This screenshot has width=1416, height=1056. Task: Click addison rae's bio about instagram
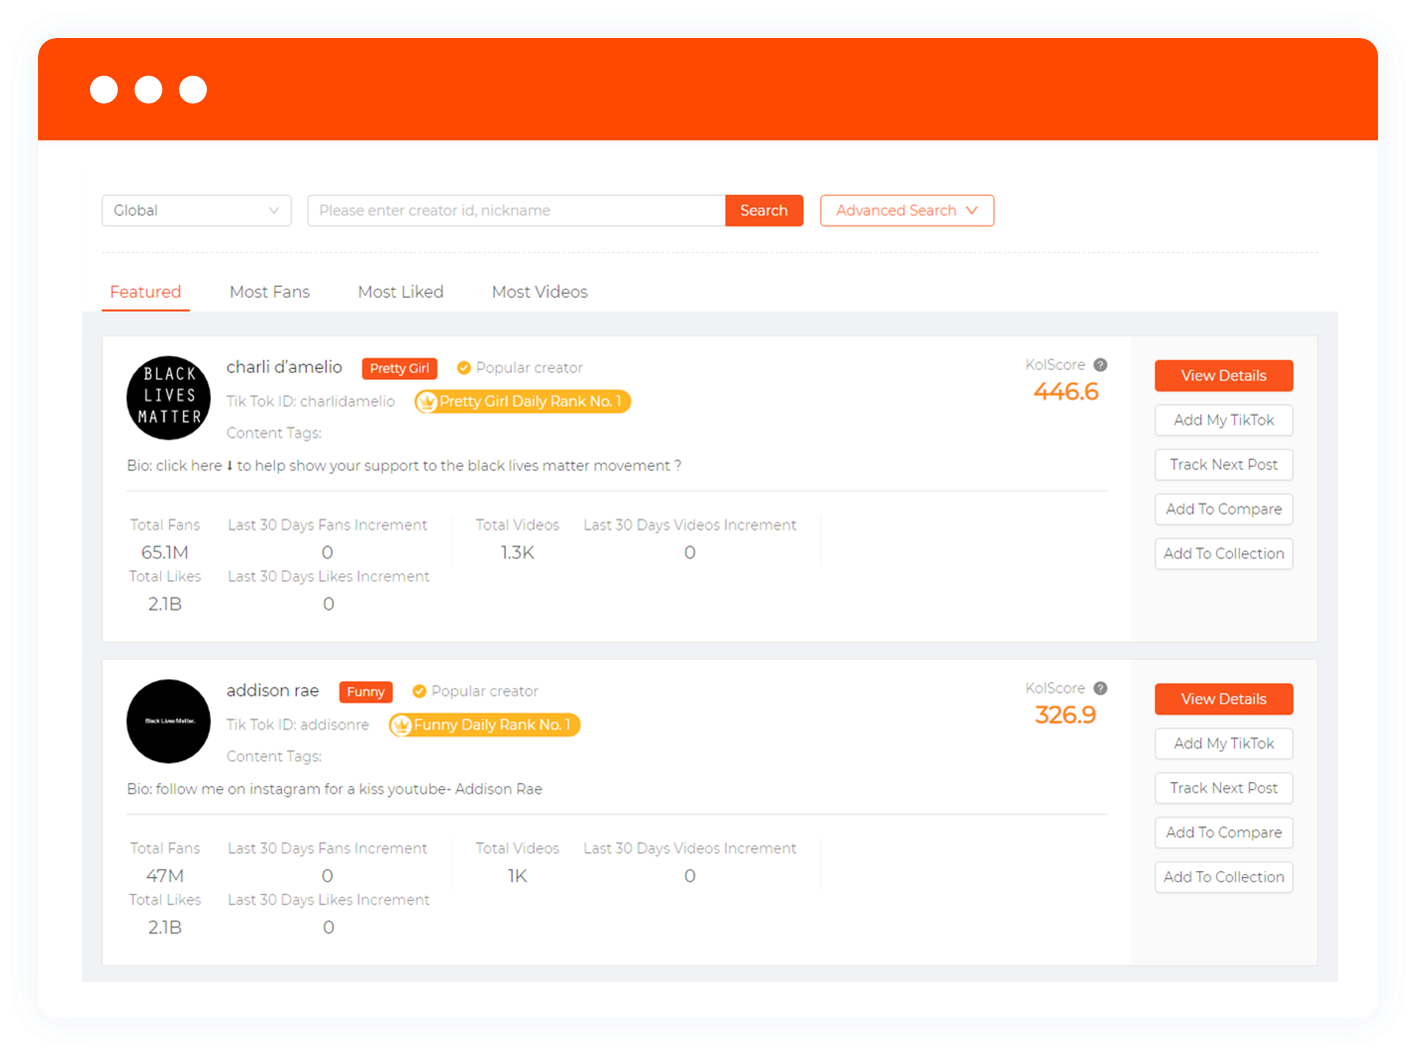tap(334, 789)
